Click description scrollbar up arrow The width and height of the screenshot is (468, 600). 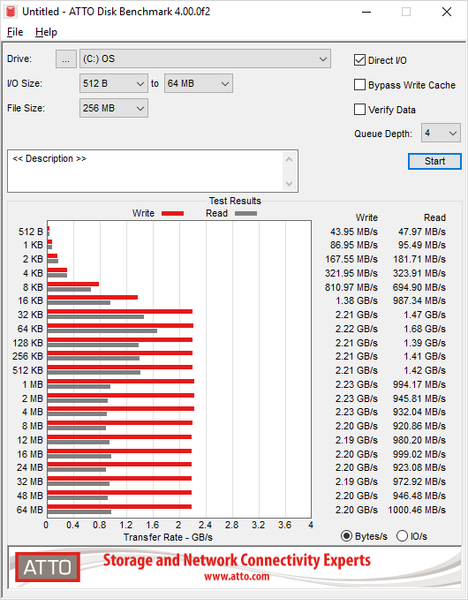tap(289, 159)
